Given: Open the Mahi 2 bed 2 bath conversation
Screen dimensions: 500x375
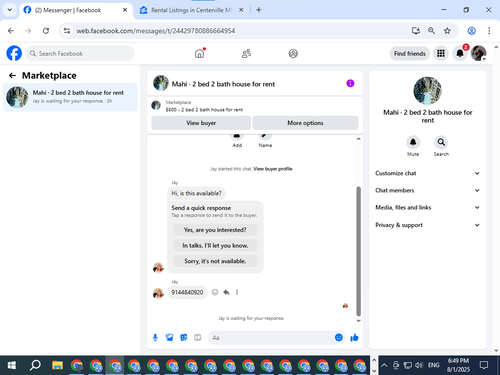Looking at the screenshot, I should coord(70,97).
